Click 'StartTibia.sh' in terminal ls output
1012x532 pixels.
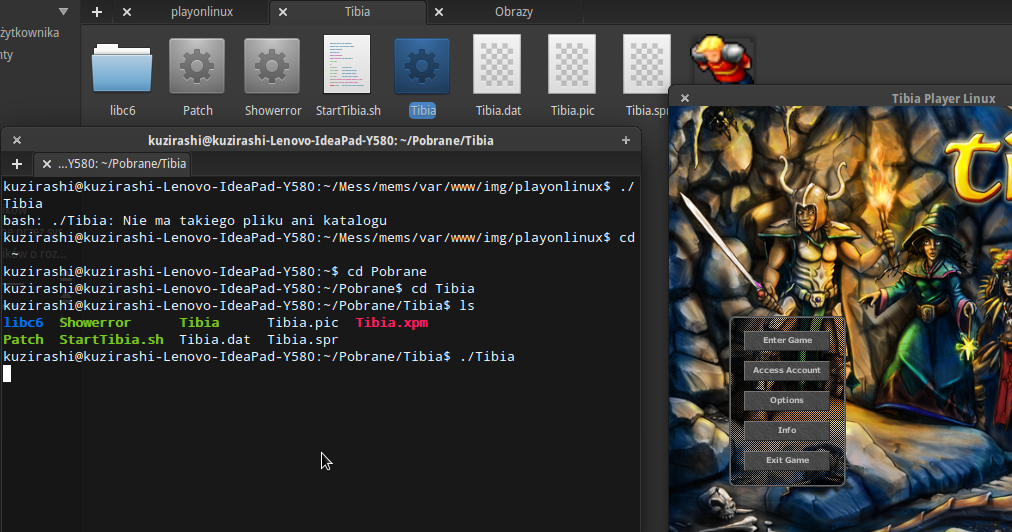[x=111, y=340]
